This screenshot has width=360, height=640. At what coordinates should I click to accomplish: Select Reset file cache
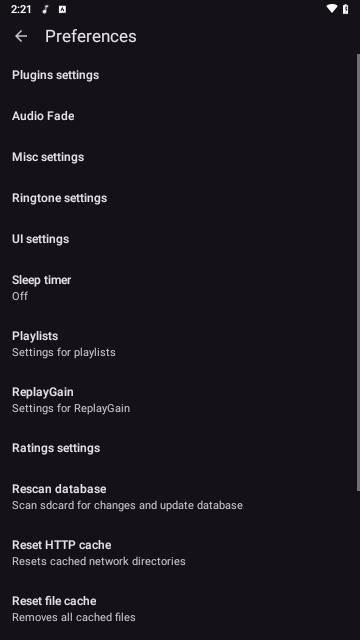point(178,609)
